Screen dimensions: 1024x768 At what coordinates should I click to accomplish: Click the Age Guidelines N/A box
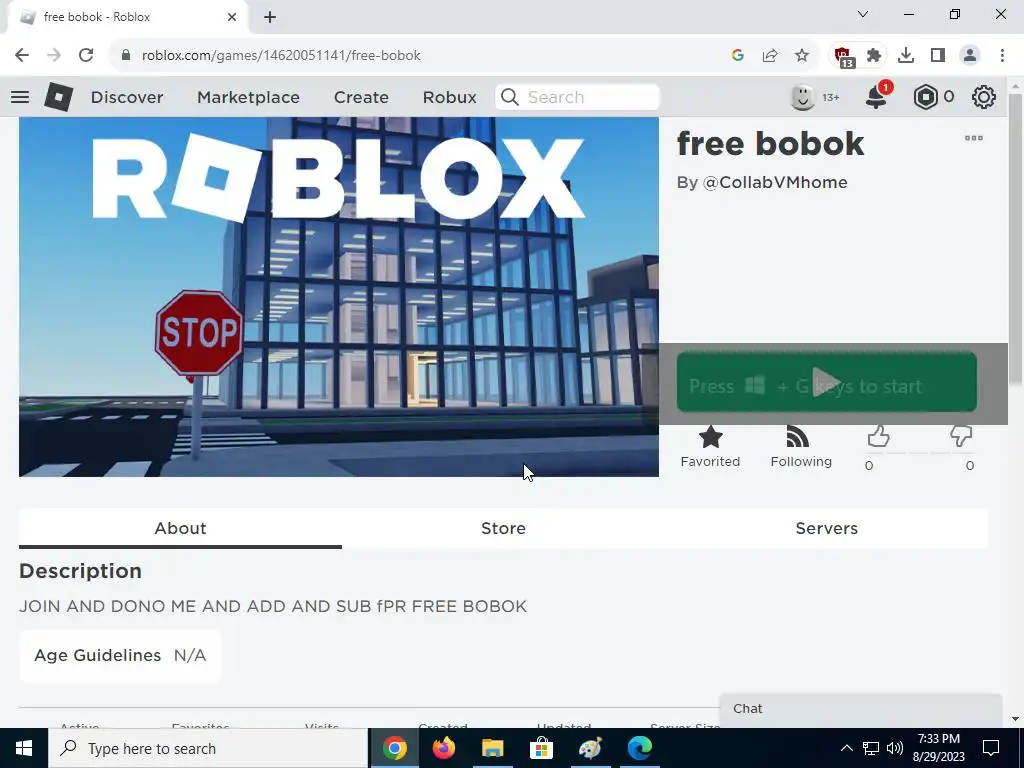(120, 656)
